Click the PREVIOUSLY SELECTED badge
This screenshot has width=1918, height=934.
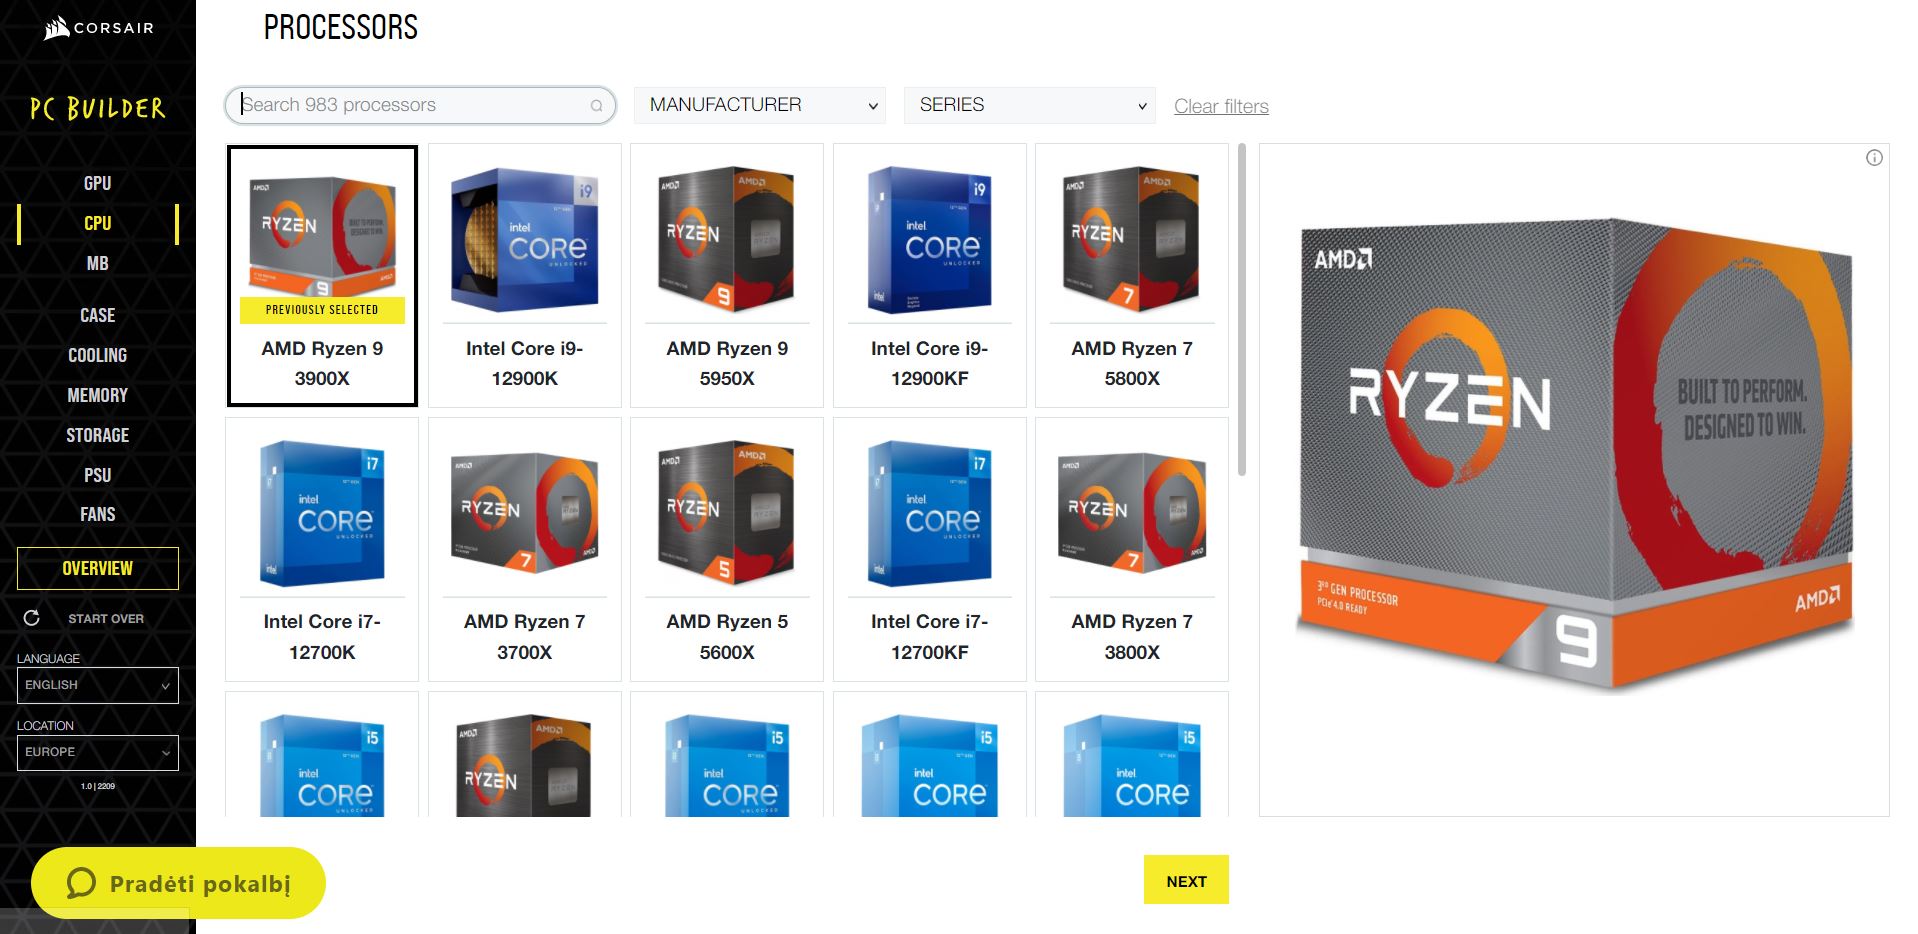(322, 310)
